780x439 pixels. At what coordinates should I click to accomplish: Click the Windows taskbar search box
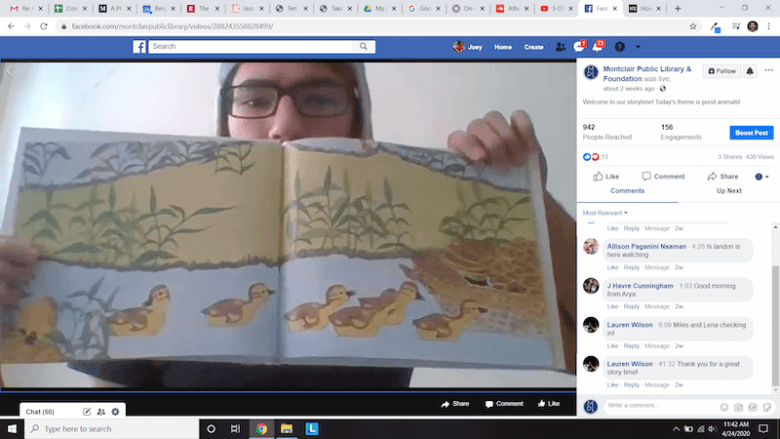tap(111, 429)
